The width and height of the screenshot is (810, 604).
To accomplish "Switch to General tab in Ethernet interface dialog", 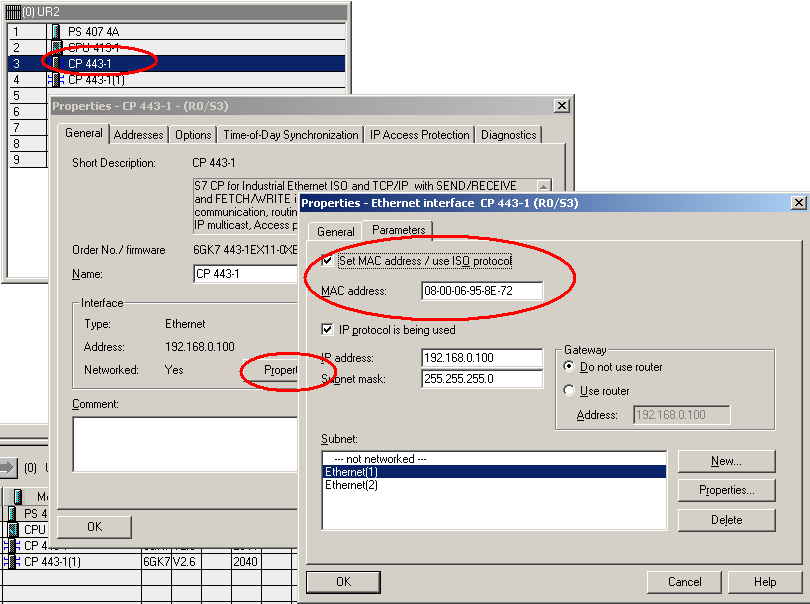I will 335,231.
